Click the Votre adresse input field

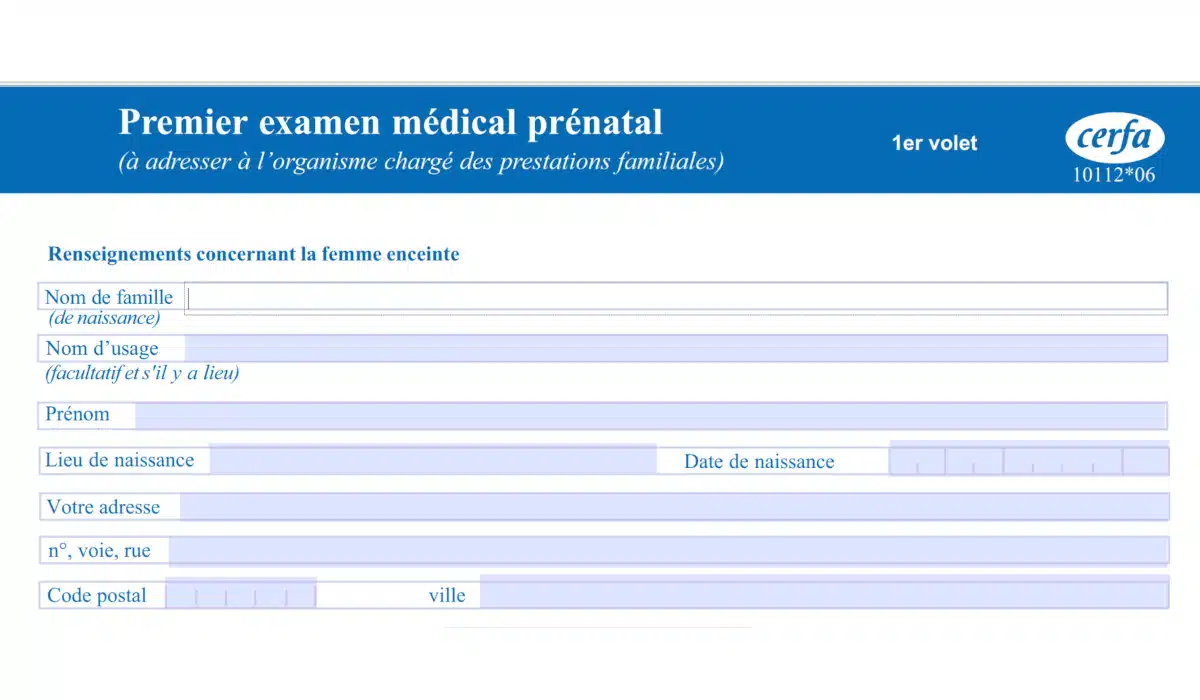[673, 507]
